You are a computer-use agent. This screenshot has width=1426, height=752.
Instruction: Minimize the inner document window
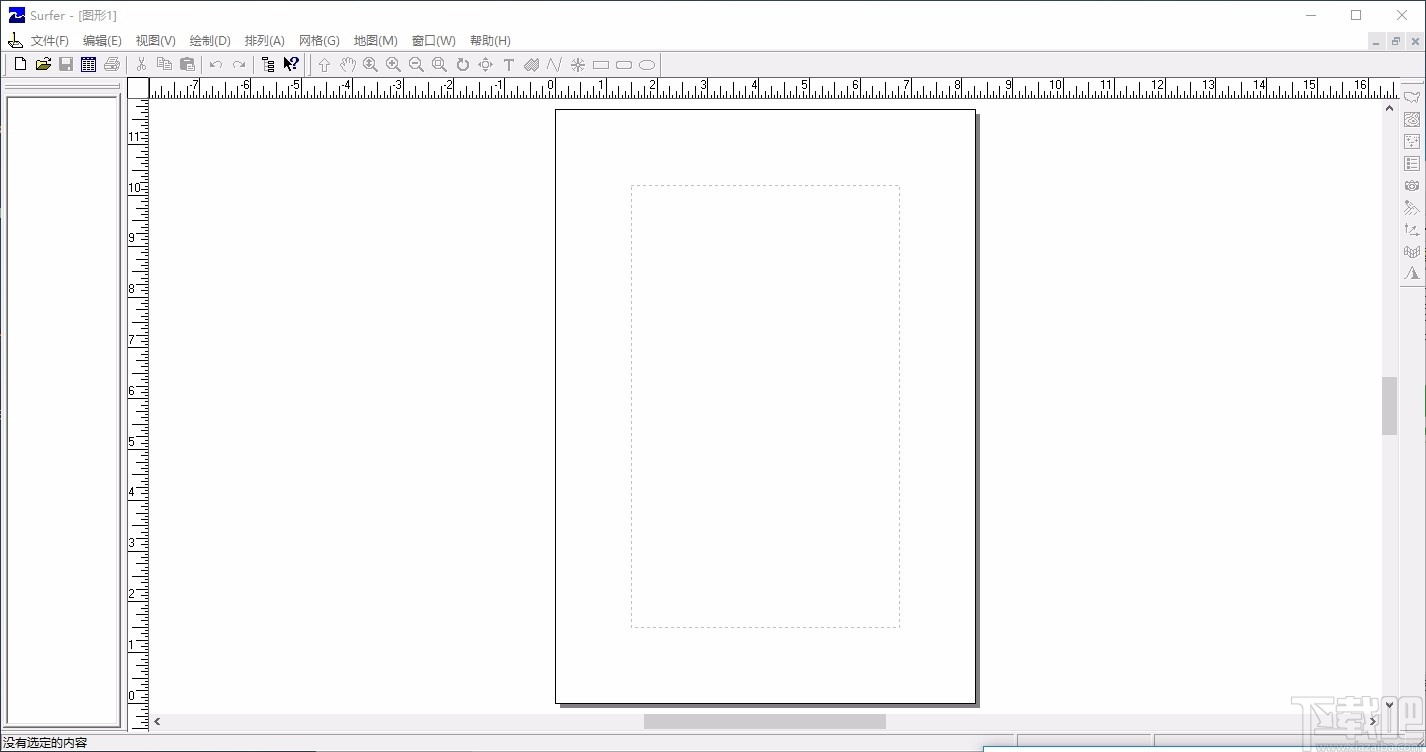pyautogui.click(x=1377, y=41)
